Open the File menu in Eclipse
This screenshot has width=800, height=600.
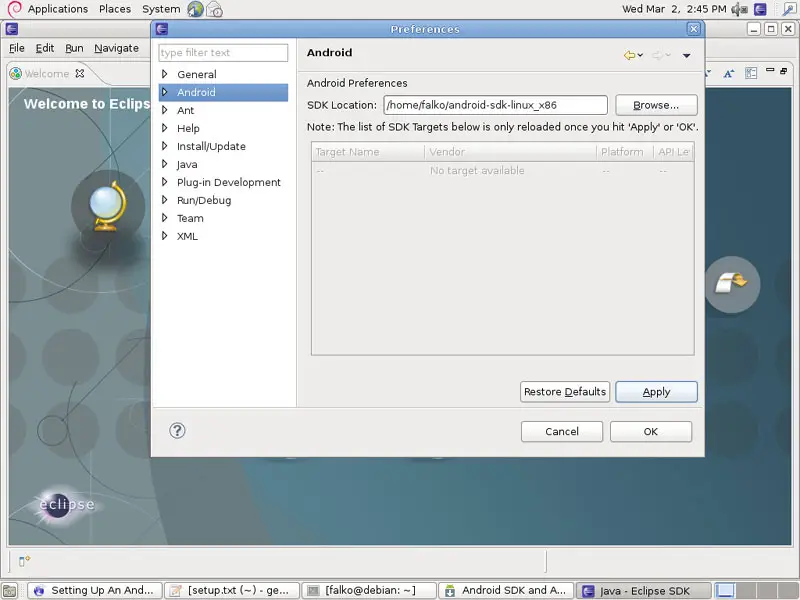coord(17,48)
